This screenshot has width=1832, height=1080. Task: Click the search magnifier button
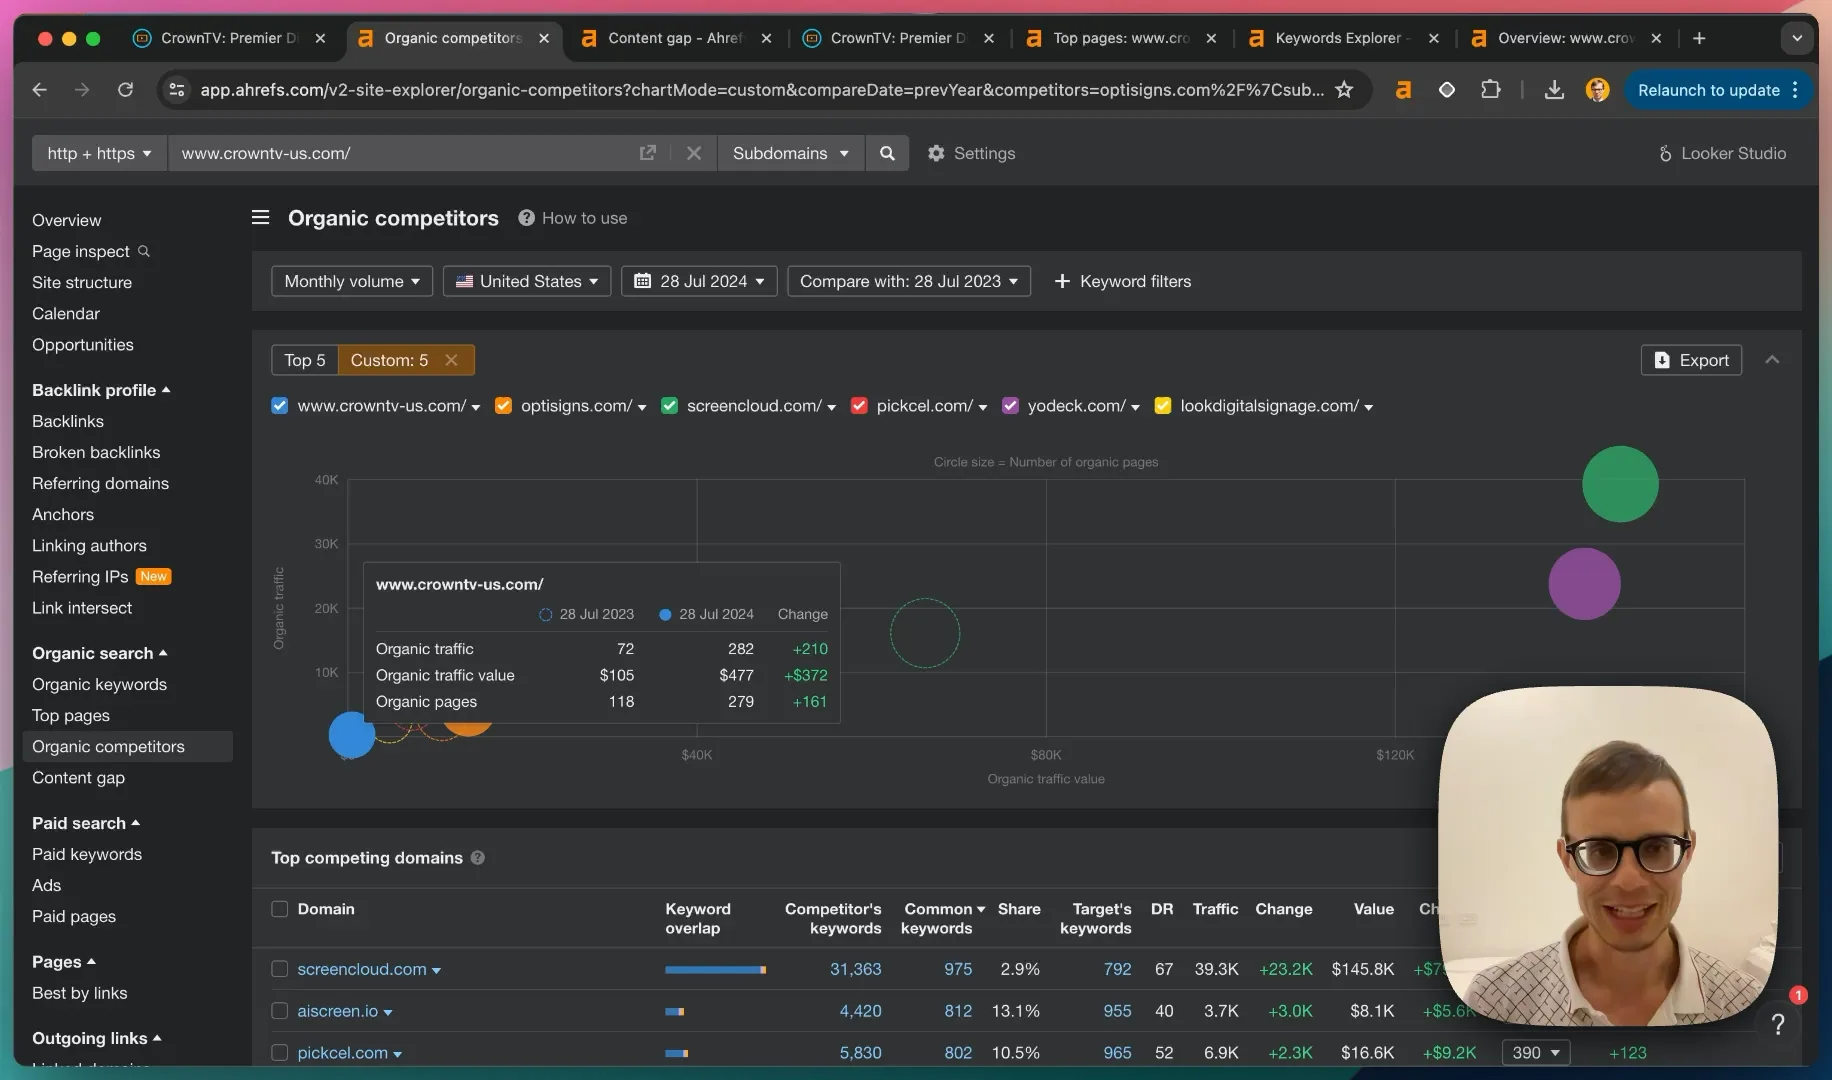pyautogui.click(x=887, y=153)
